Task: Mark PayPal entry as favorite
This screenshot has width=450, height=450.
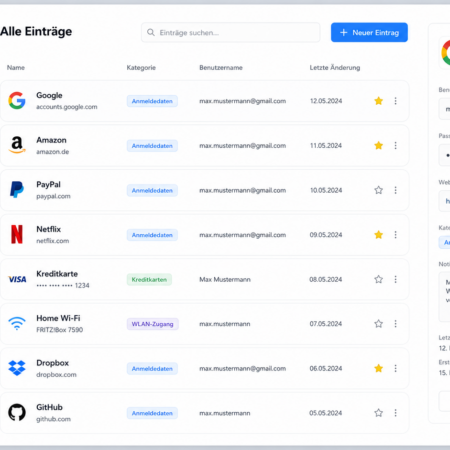Action: click(x=378, y=190)
